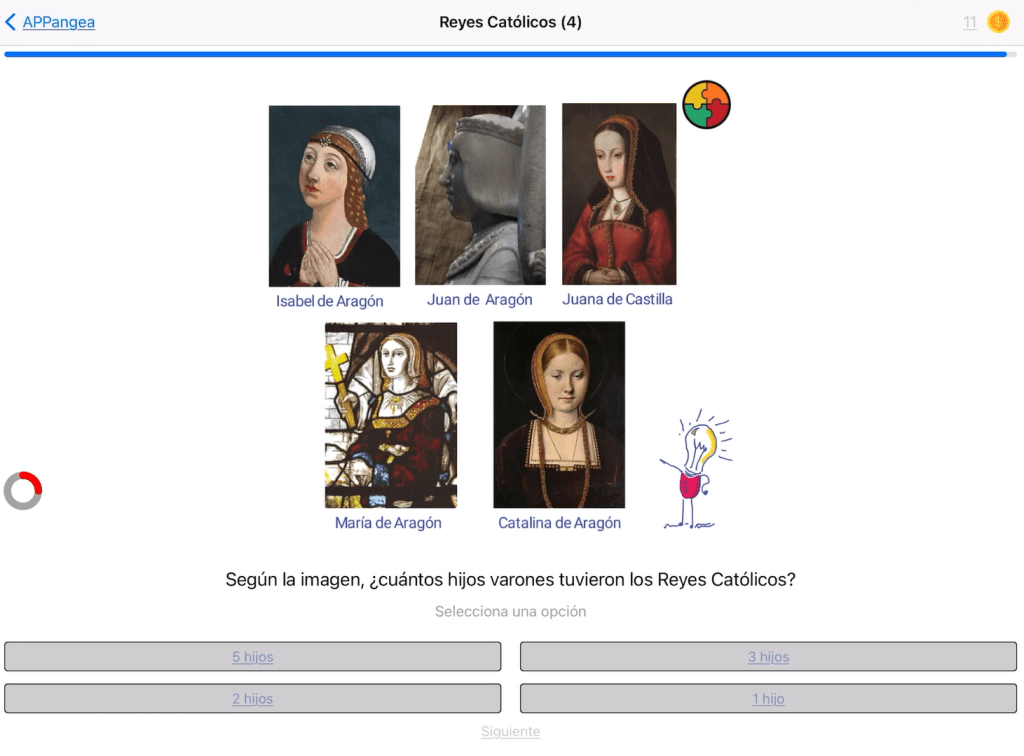Click the blue progress bar
The width and height of the screenshot is (1024, 756).
(x=505, y=54)
